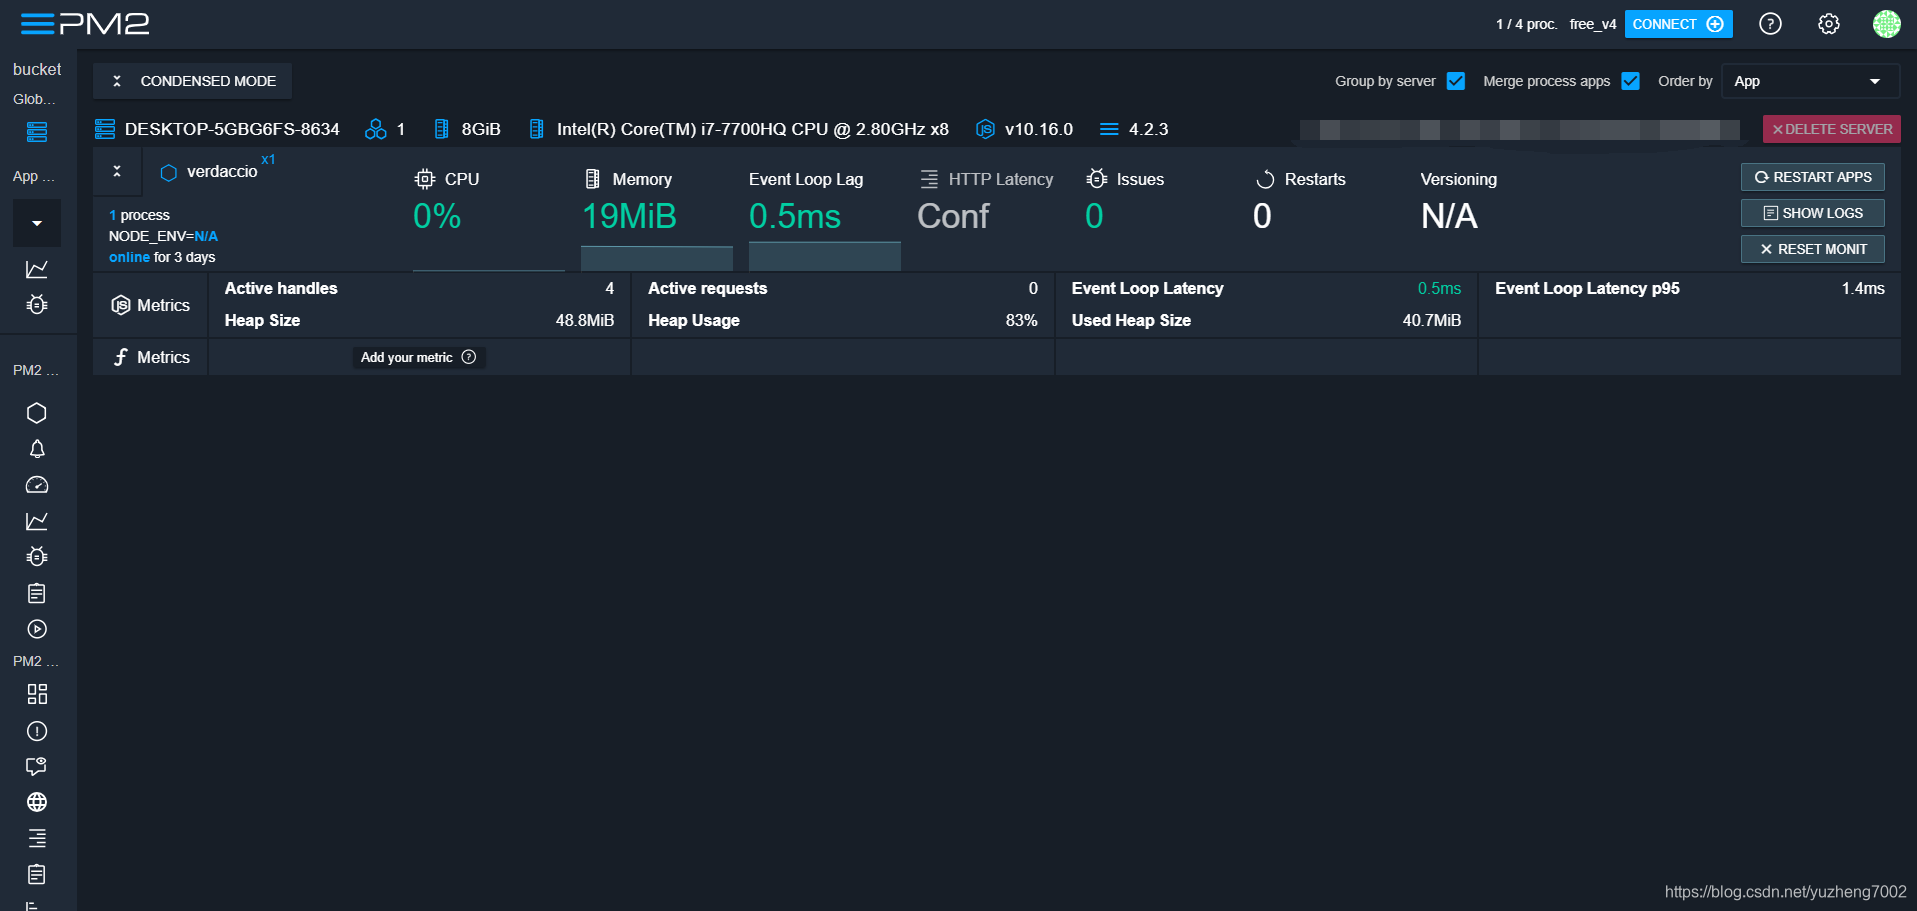The image size is (1917, 911).
Task: Open dashboard grid icon in sidebar
Action: [37, 694]
